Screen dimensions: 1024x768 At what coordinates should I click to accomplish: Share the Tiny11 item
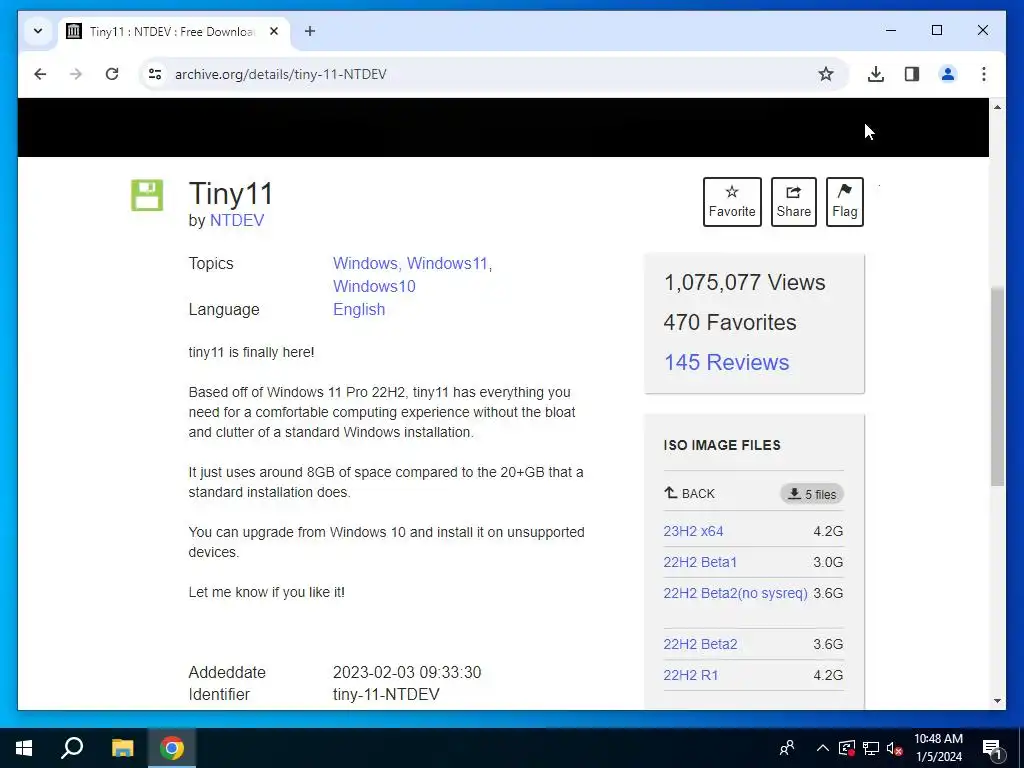tap(793, 202)
